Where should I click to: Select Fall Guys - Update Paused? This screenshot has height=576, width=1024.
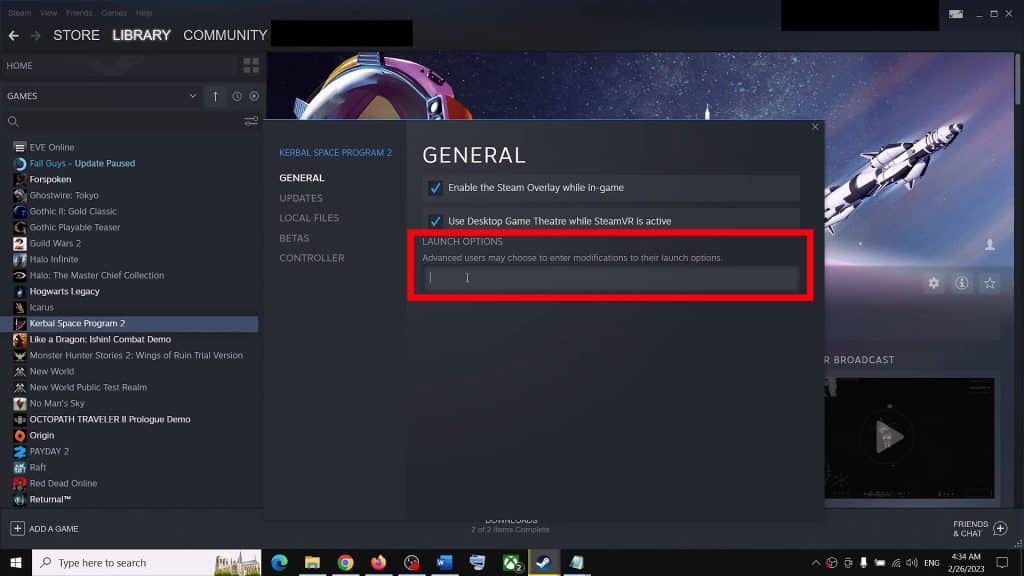click(82, 163)
